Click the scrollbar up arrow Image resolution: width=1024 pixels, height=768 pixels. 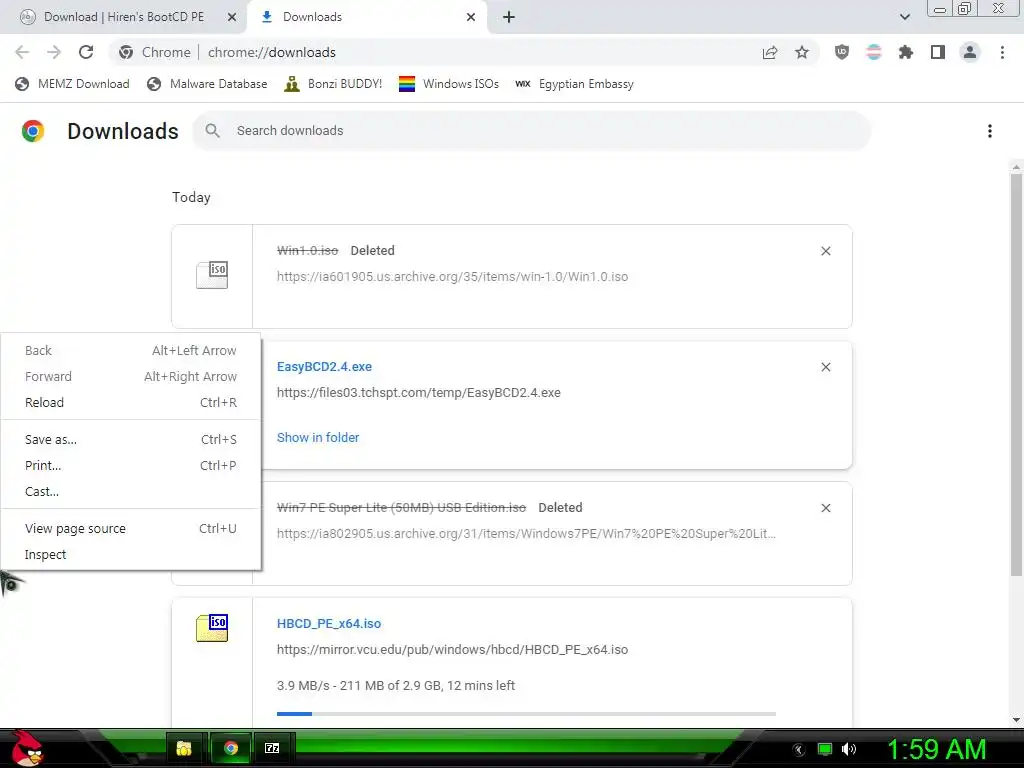1016,167
